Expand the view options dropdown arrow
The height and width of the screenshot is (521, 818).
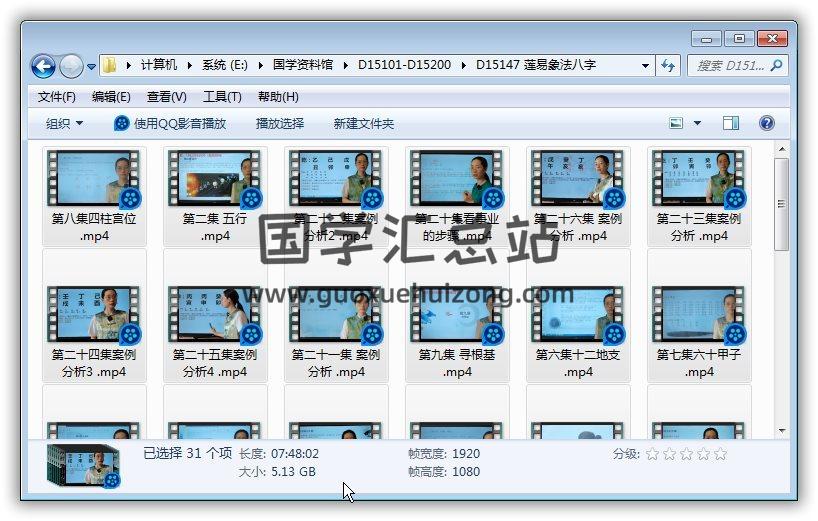(697, 123)
